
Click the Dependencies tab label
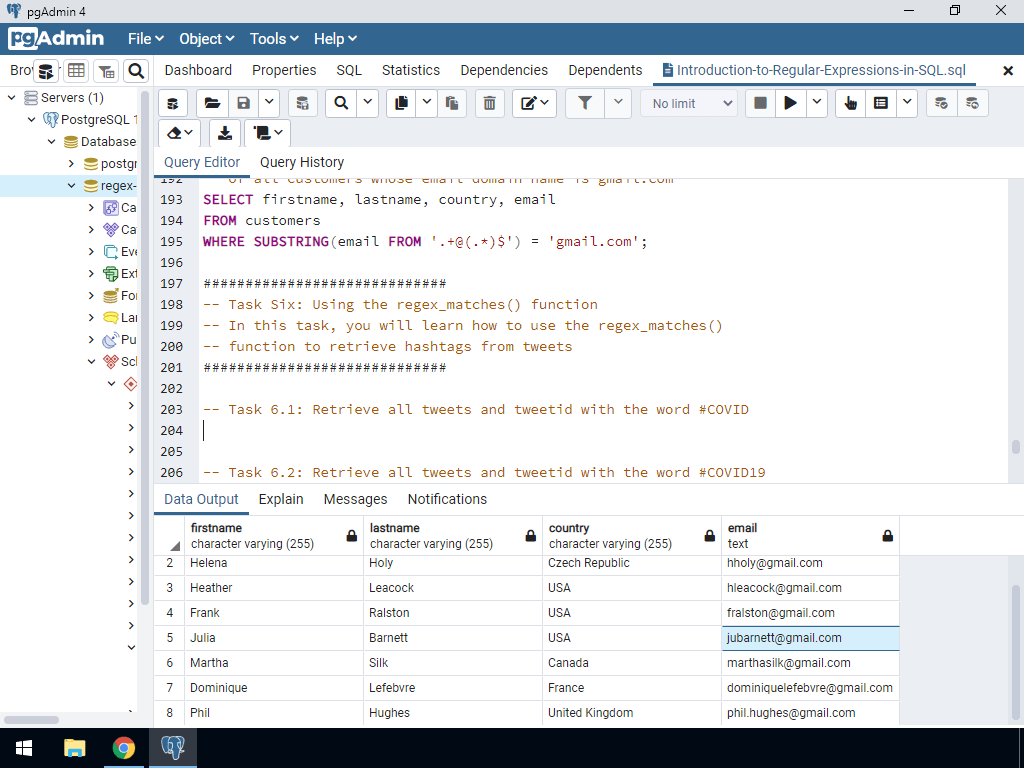pos(504,70)
